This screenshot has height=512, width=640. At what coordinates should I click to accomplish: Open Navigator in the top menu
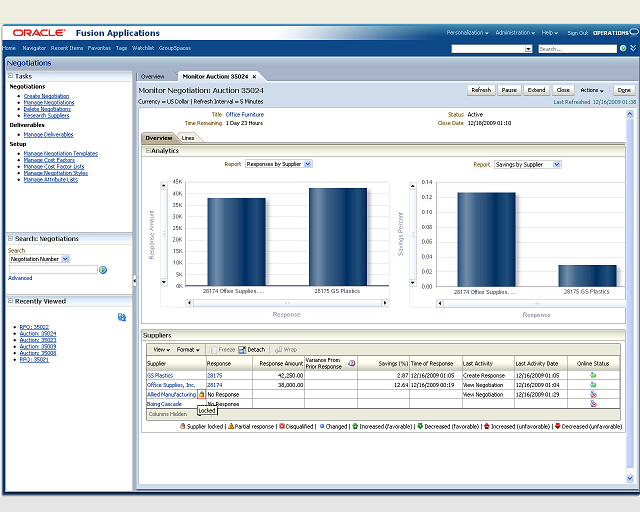[34, 48]
